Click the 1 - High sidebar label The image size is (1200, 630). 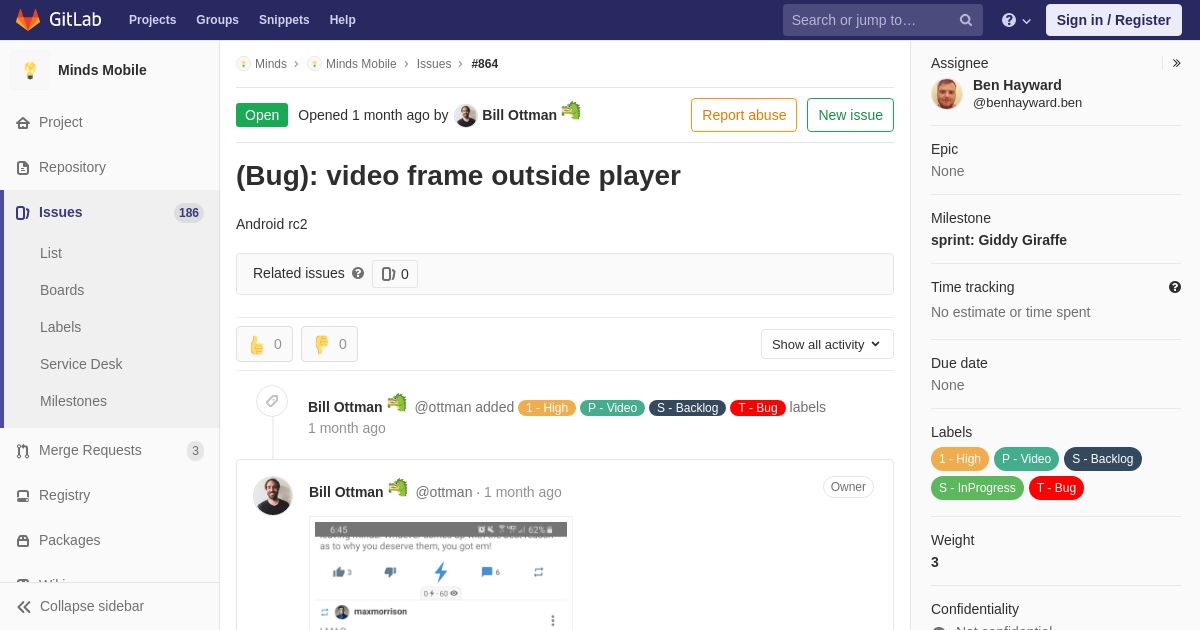[x=960, y=459]
